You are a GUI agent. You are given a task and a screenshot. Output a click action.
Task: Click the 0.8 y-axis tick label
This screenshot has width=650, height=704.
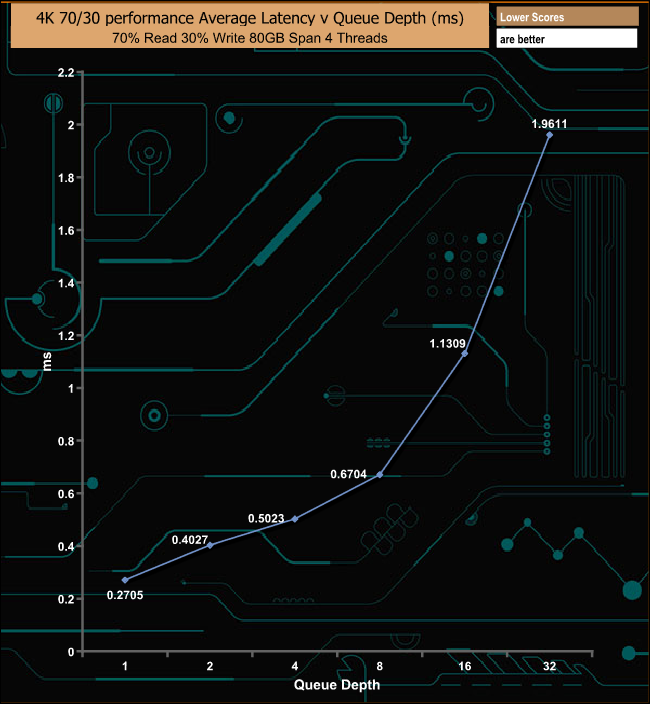point(66,441)
